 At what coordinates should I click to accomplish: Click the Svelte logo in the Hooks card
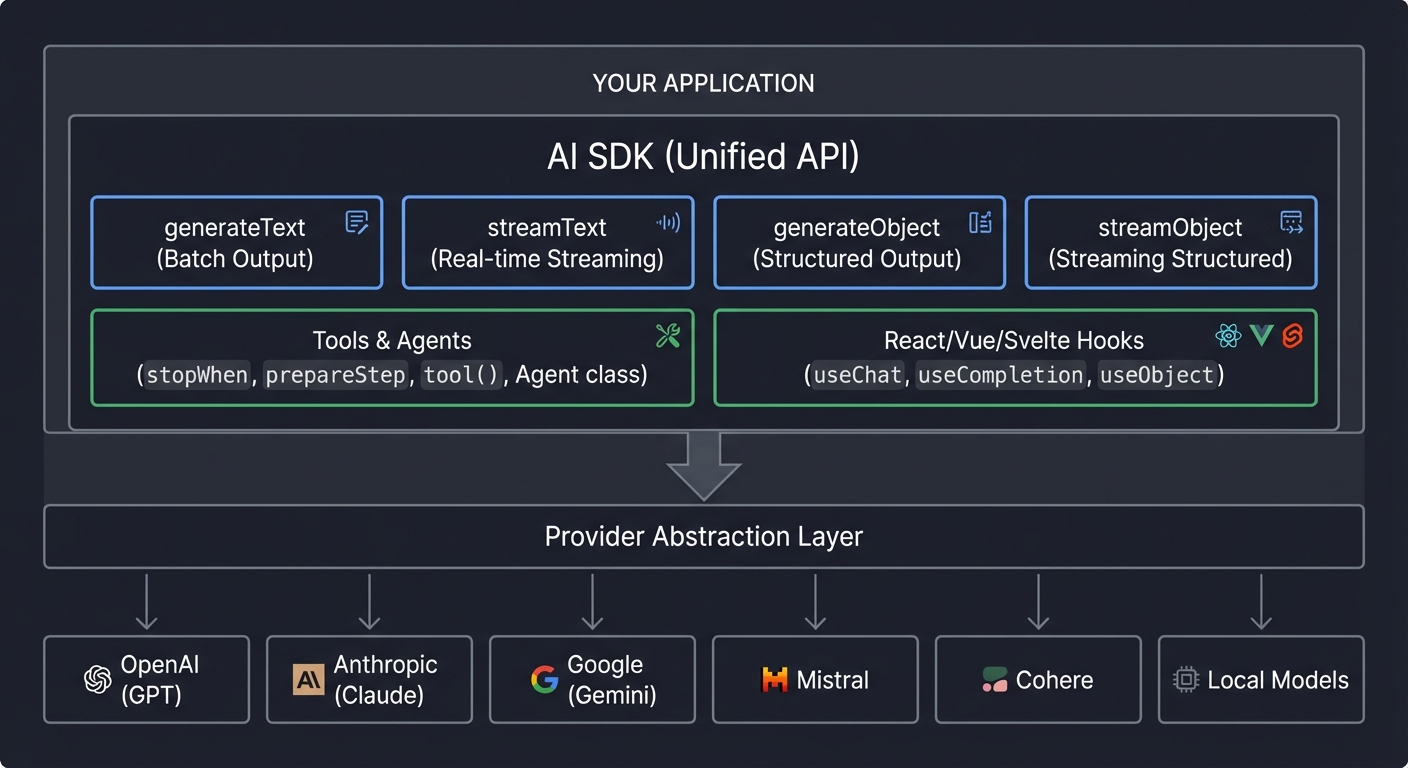point(1291,337)
